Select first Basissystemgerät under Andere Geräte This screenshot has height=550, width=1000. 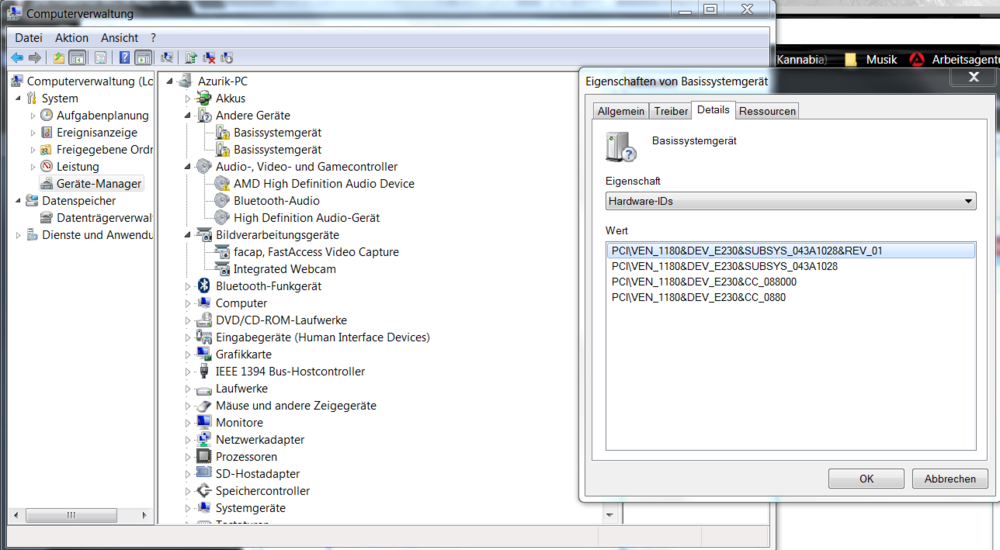click(277, 133)
